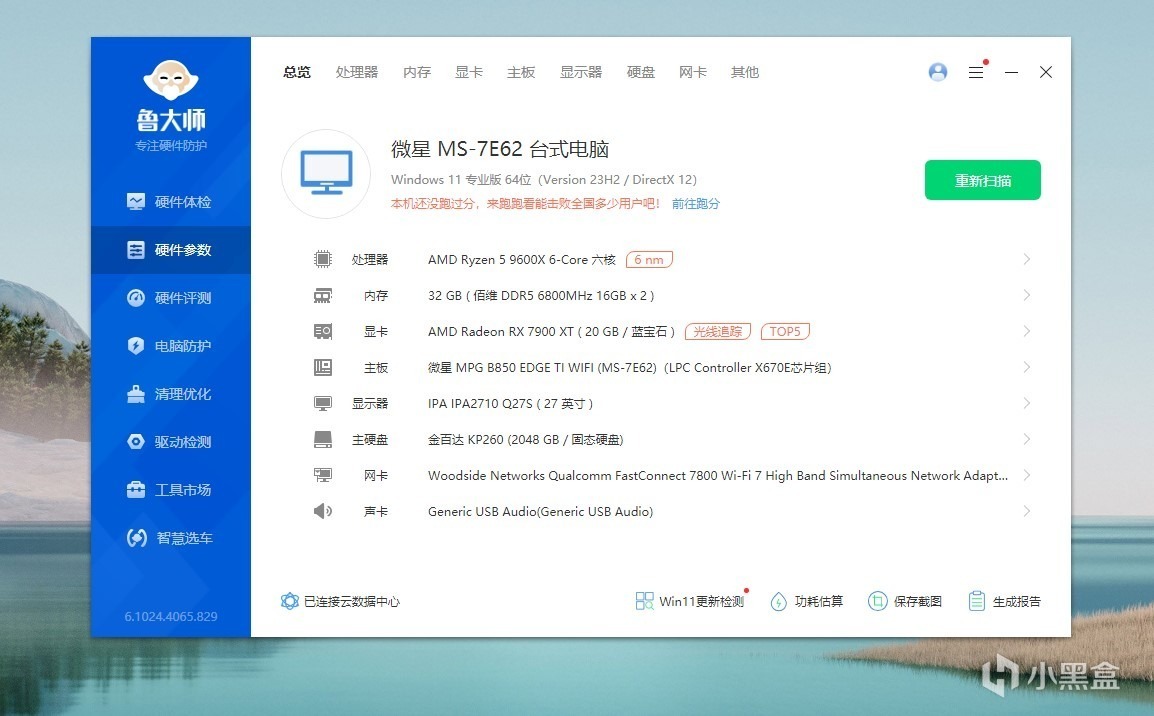
Task: Click the 显卡 graphics card icon
Action: click(x=322, y=331)
